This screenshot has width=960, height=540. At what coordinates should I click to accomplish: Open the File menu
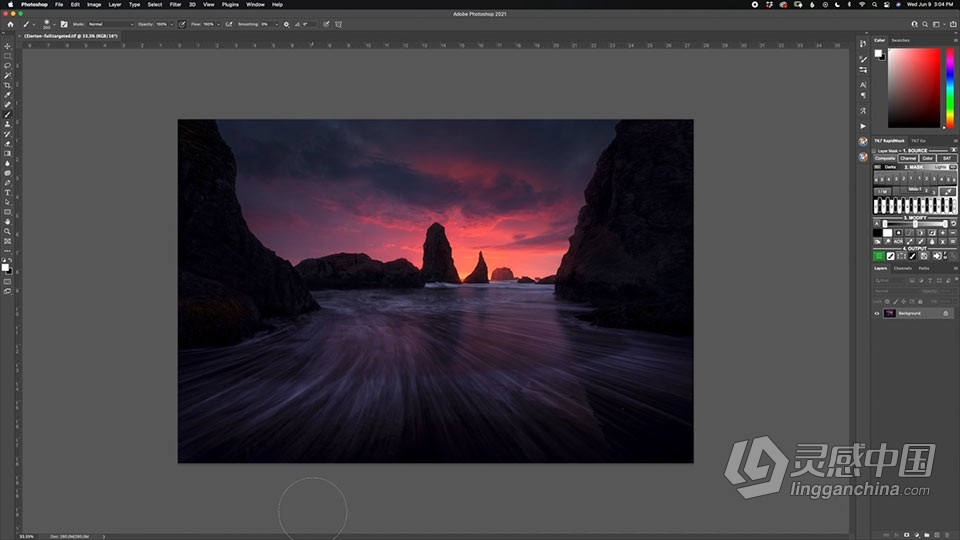pyautogui.click(x=59, y=4)
